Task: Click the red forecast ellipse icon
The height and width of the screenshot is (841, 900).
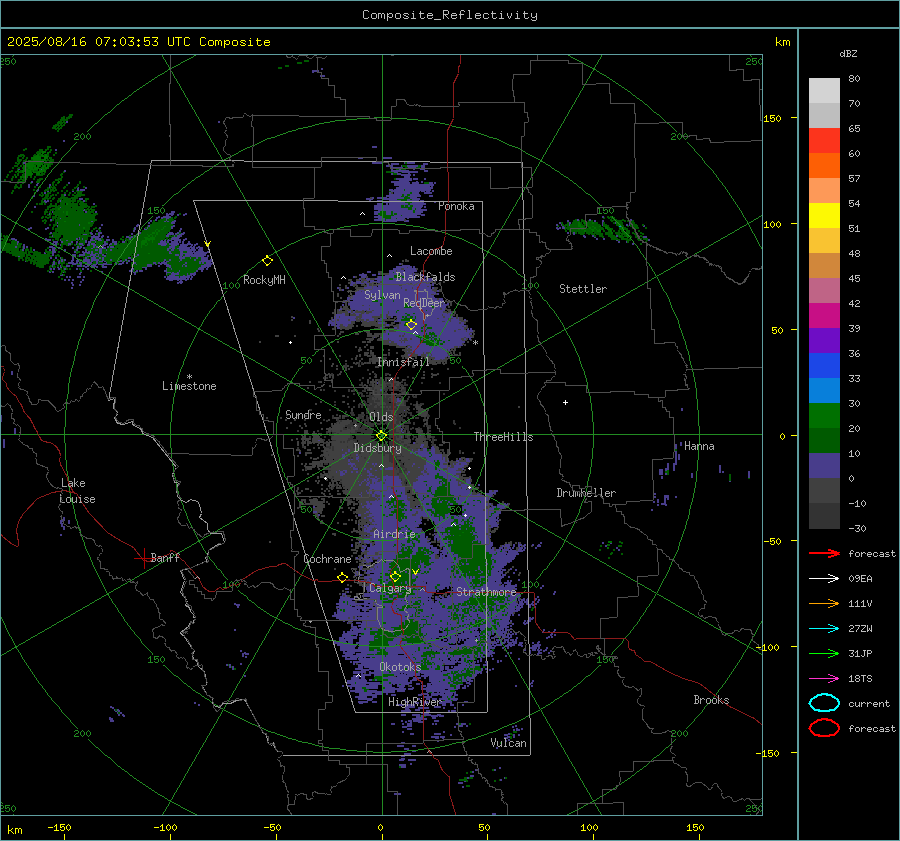Action: pyautogui.click(x=824, y=728)
